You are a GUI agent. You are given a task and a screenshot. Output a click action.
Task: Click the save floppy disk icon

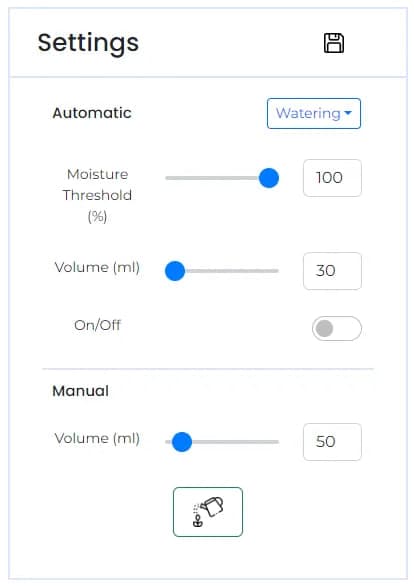click(x=334, y=43)
